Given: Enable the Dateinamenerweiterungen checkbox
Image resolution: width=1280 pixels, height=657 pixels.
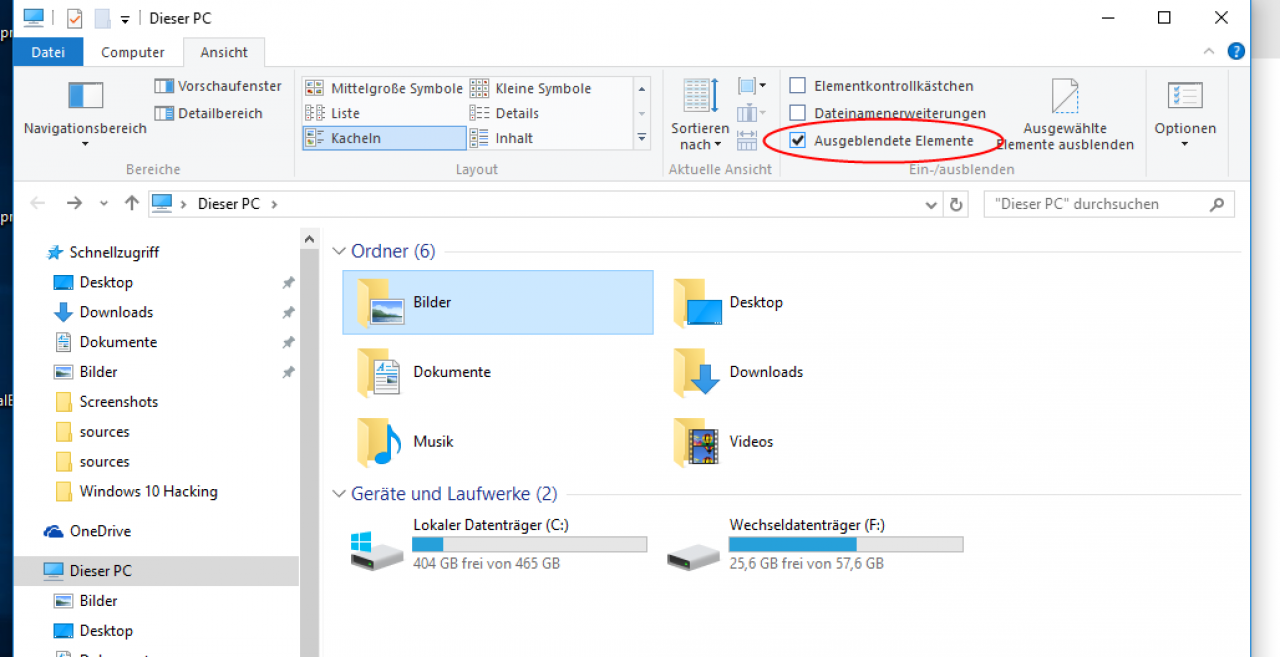Looking at the screenshot, I should click(798, 113).
